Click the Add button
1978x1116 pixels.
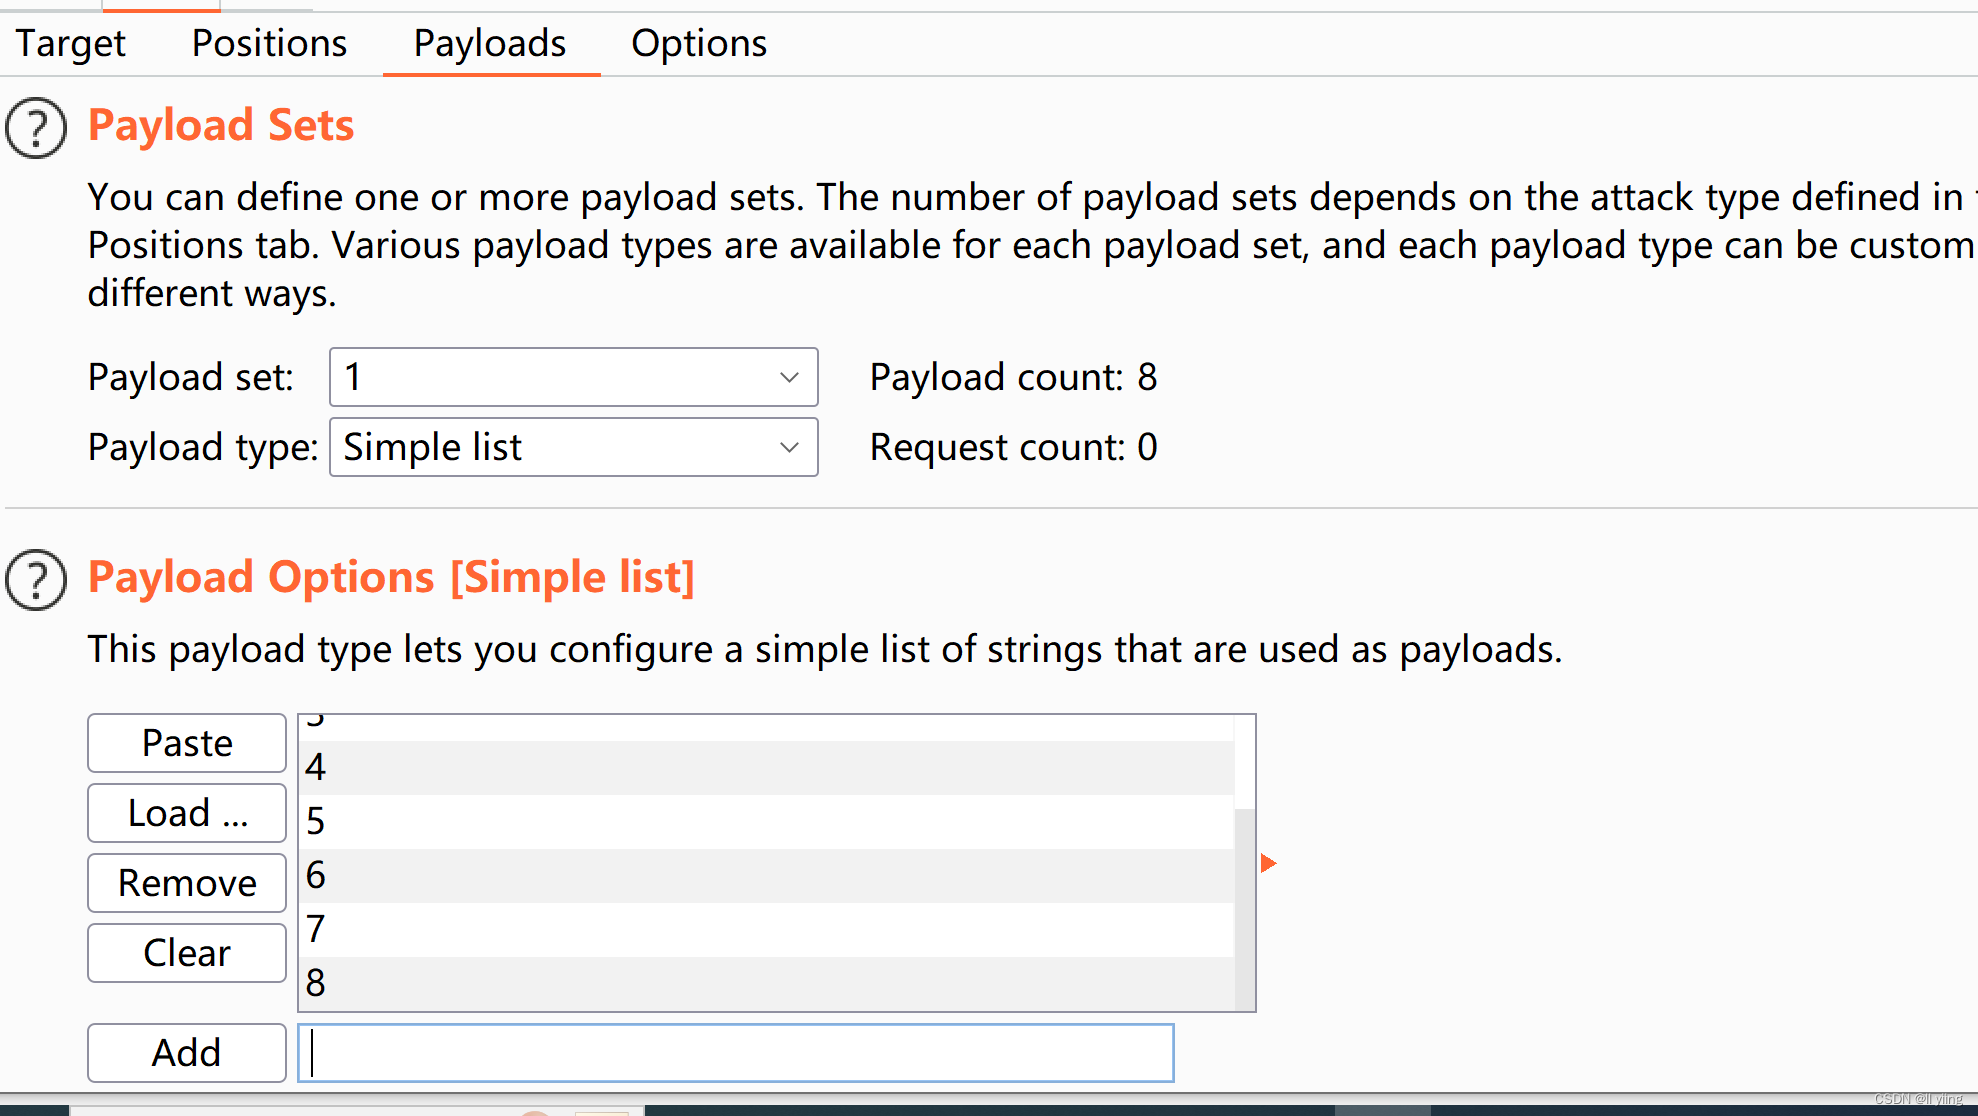pos(187,1053)
